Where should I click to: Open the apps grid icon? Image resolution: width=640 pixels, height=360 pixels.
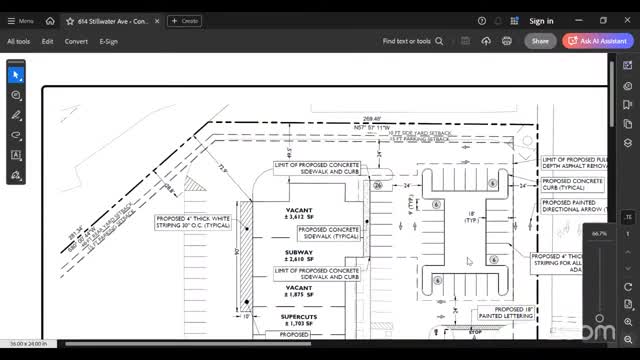point(514,21)
